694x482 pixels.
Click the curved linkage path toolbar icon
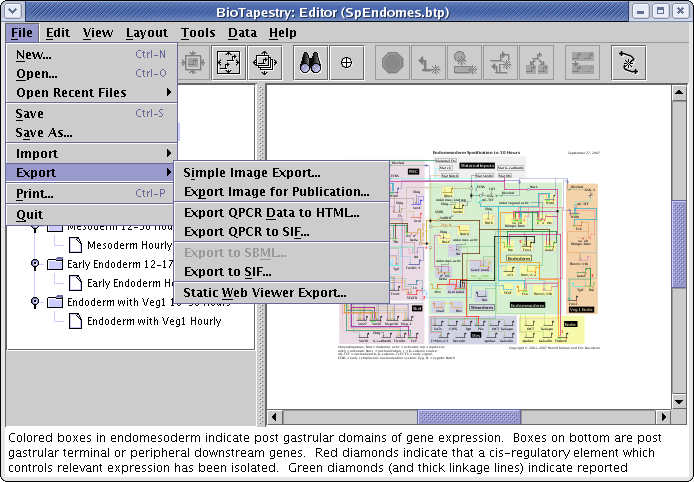coord(628,62)
